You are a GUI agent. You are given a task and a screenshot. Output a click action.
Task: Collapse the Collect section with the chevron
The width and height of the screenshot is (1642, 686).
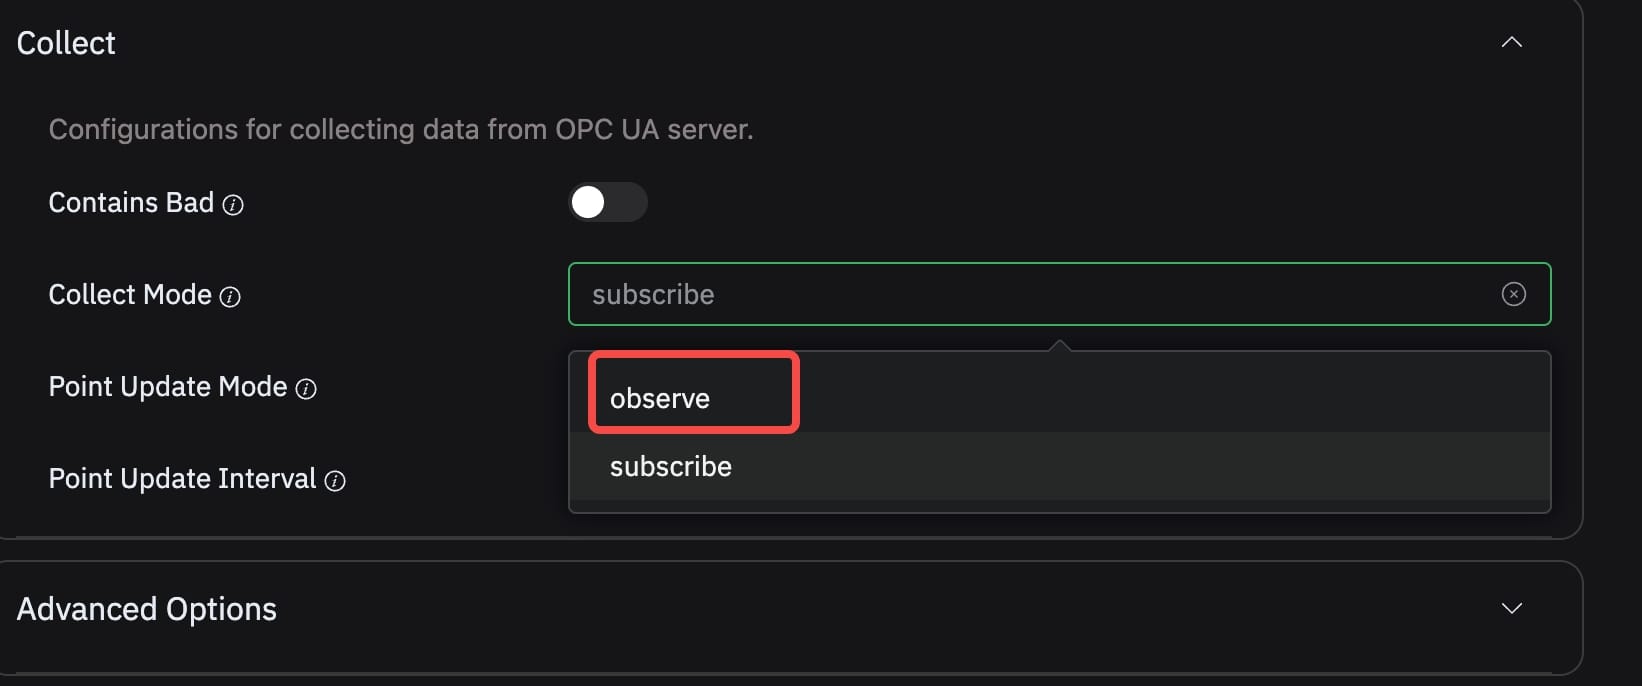1511,42
